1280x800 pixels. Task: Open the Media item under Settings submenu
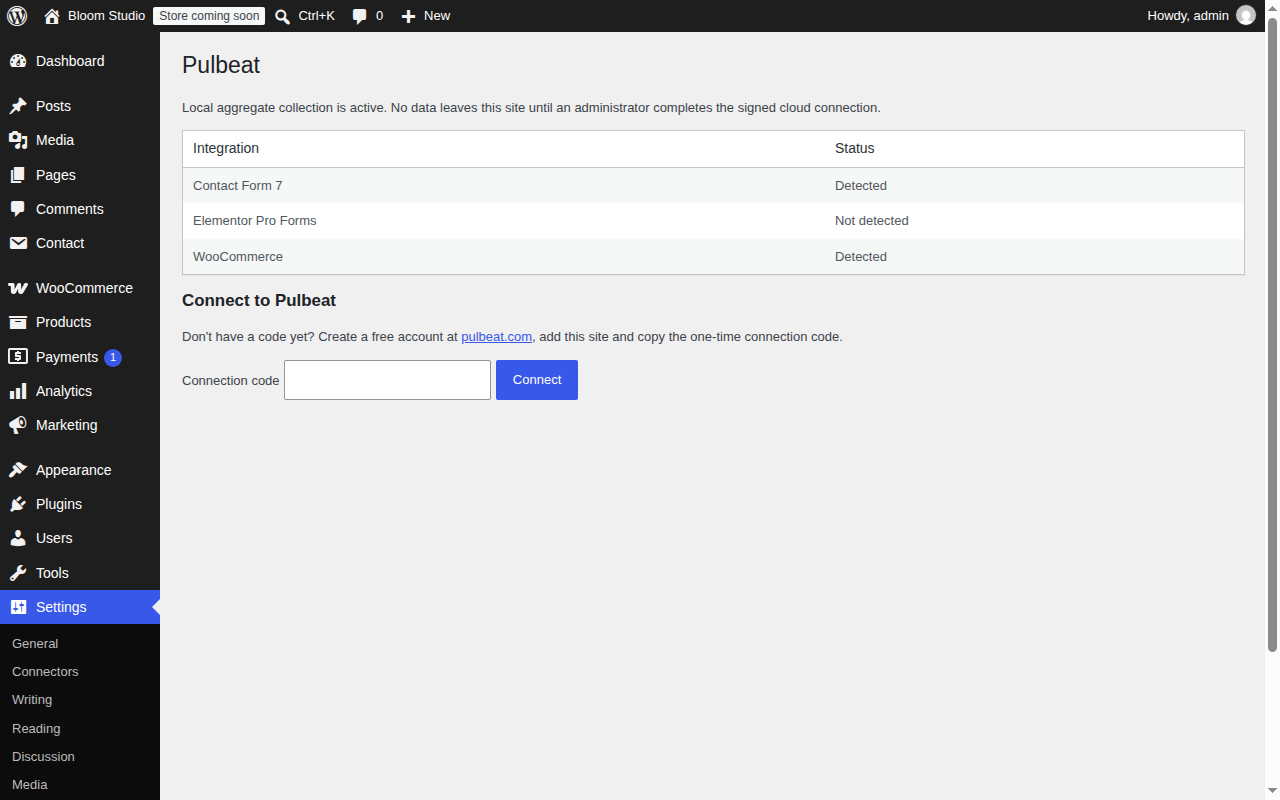[30, 785]
